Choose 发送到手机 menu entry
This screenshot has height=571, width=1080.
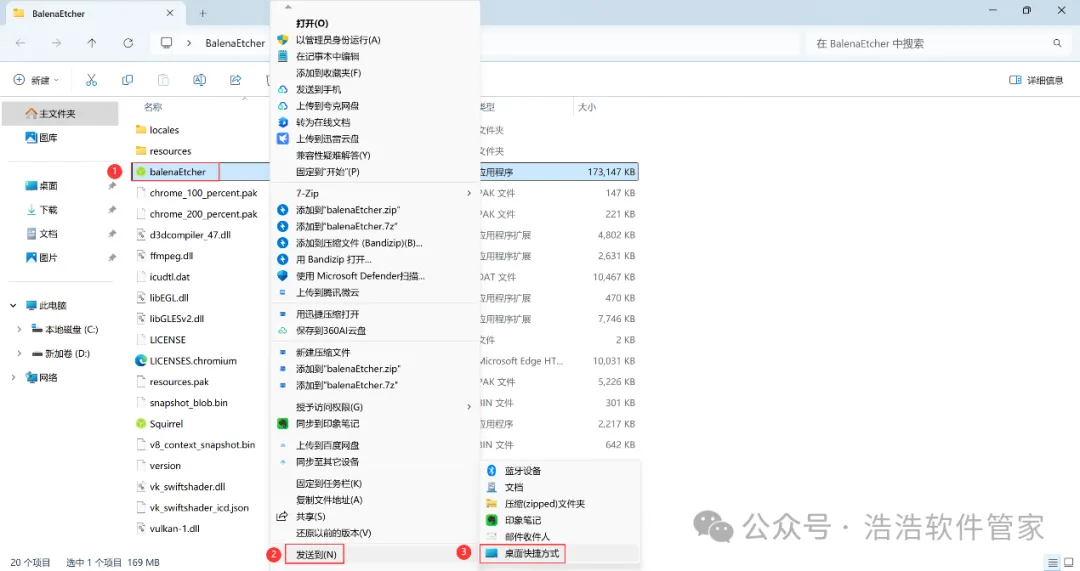pos(318,90)
